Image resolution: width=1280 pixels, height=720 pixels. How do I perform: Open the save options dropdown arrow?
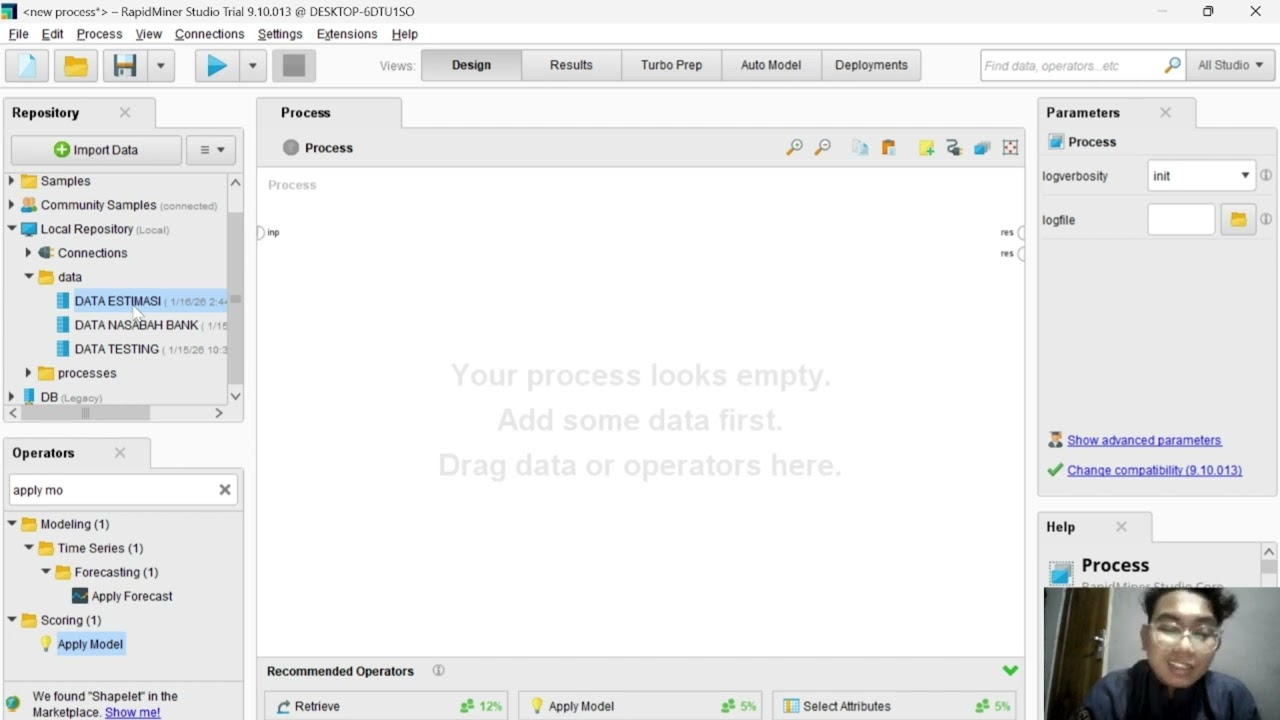coord(160,66)
